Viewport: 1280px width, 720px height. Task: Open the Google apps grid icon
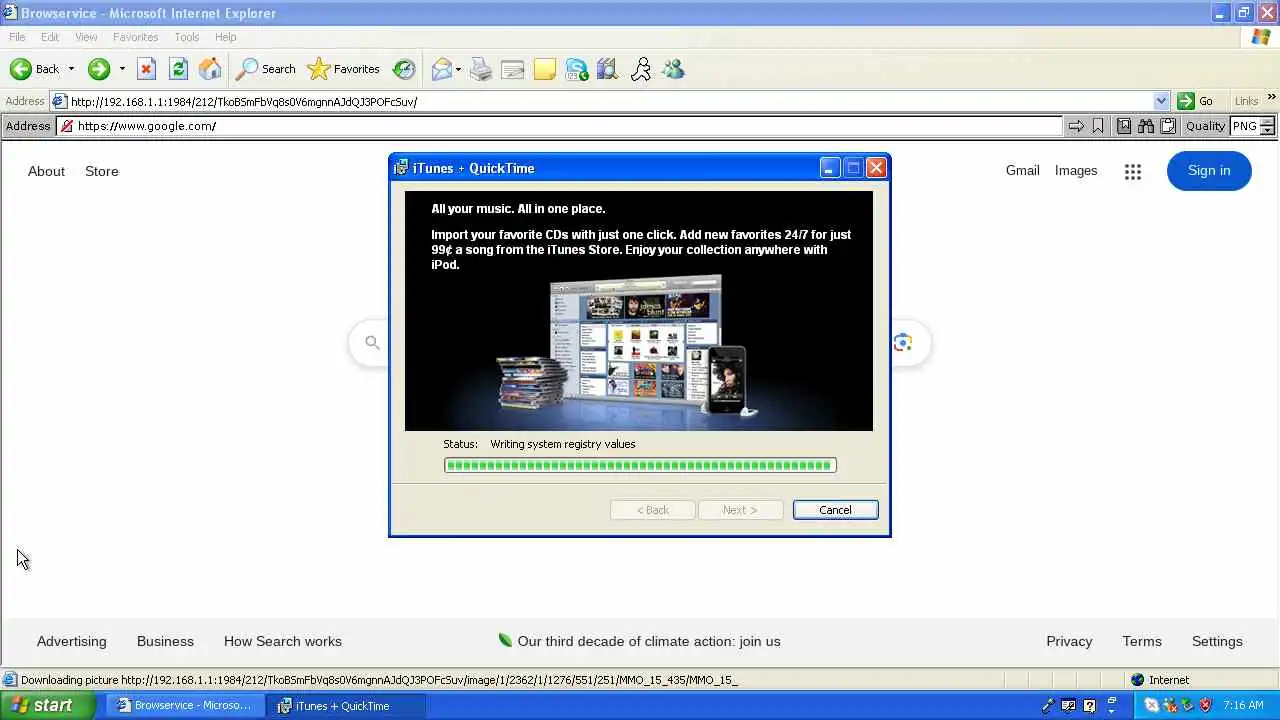(1133, 172)
